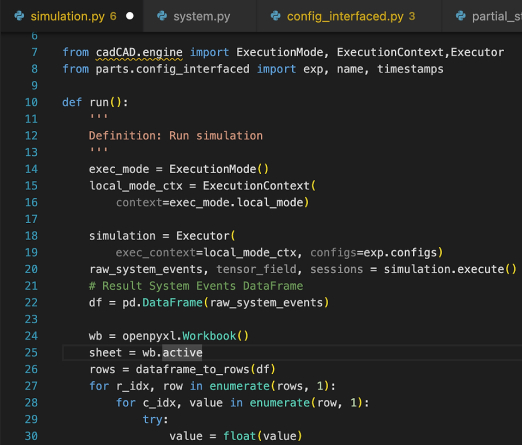522x445 pixels.
Task: Click the highlighted word active
Action: pos(182,353)
